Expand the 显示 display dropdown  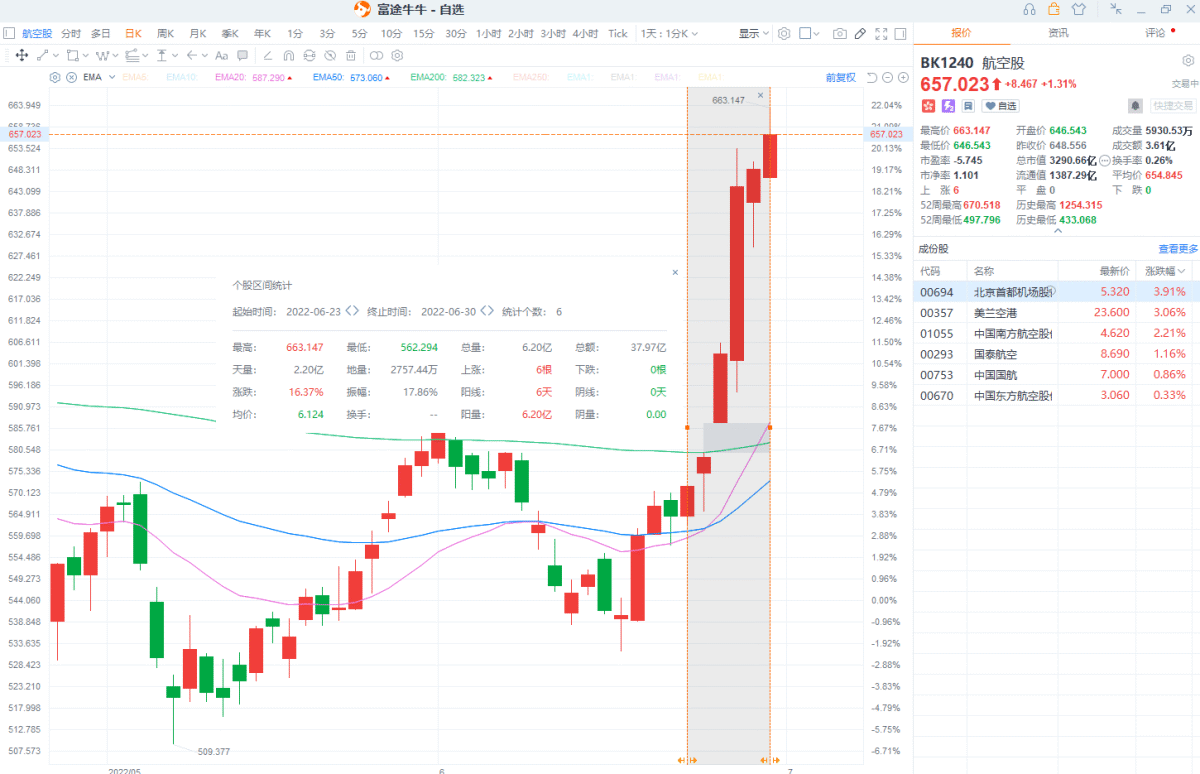point(754,34)
